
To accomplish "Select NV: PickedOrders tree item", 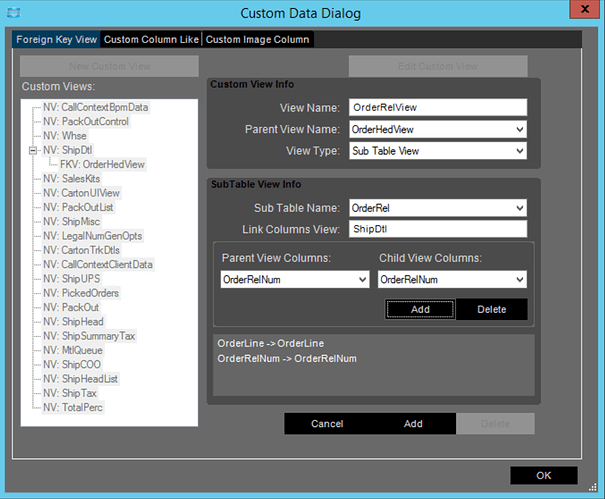I will [81, 293].
